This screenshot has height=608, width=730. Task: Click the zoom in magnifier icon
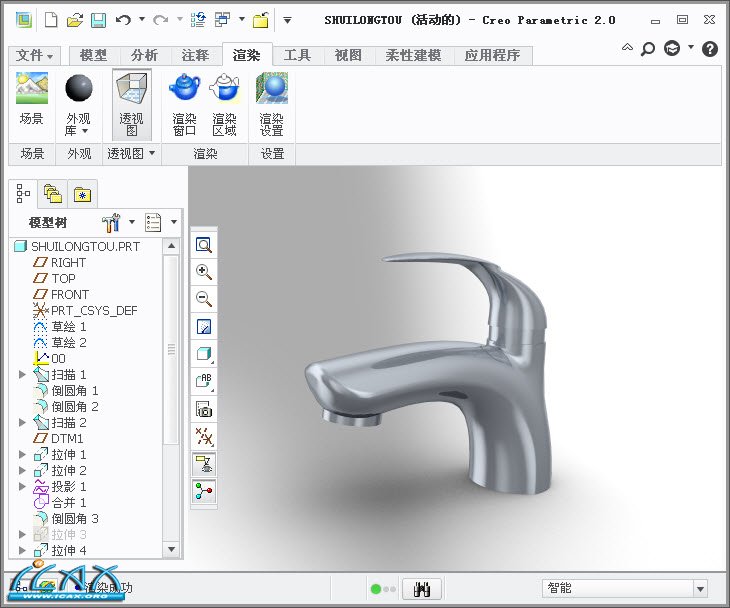coord(204,272)
